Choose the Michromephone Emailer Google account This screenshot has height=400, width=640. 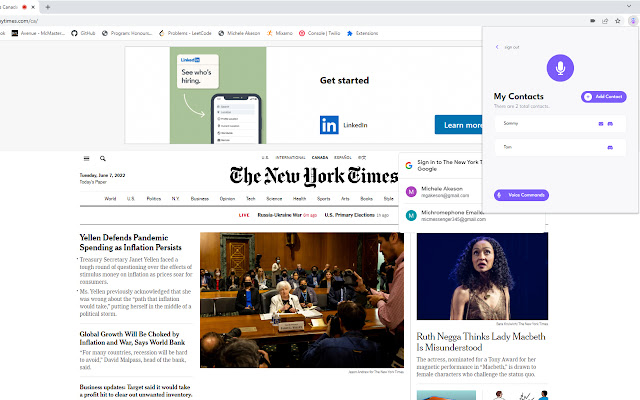click(x=444, y=216)
